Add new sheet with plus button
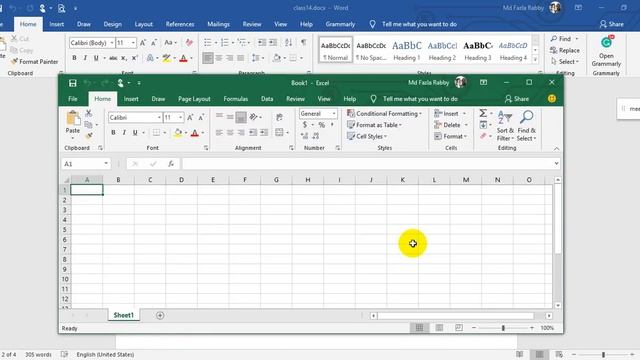 tap(160, 315)
